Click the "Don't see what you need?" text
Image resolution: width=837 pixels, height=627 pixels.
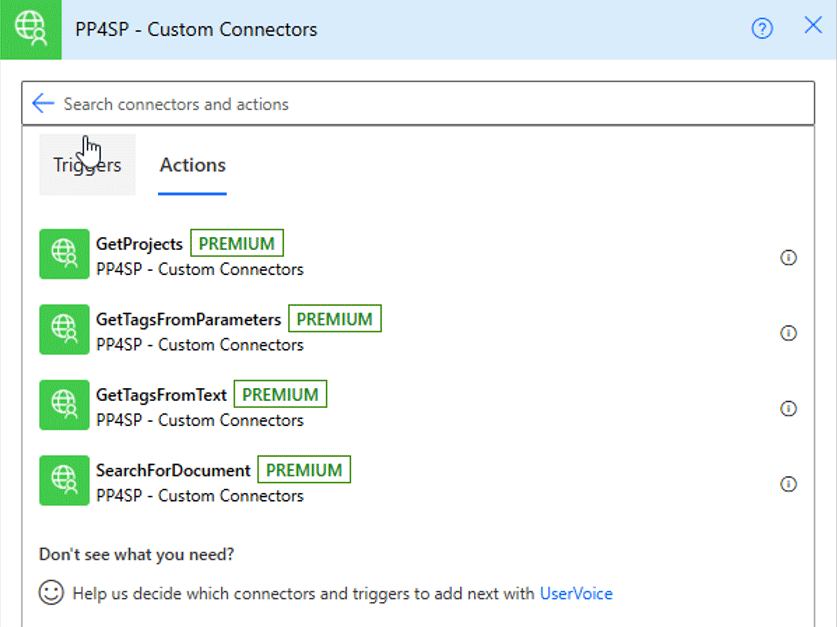(x=136, y=554)
